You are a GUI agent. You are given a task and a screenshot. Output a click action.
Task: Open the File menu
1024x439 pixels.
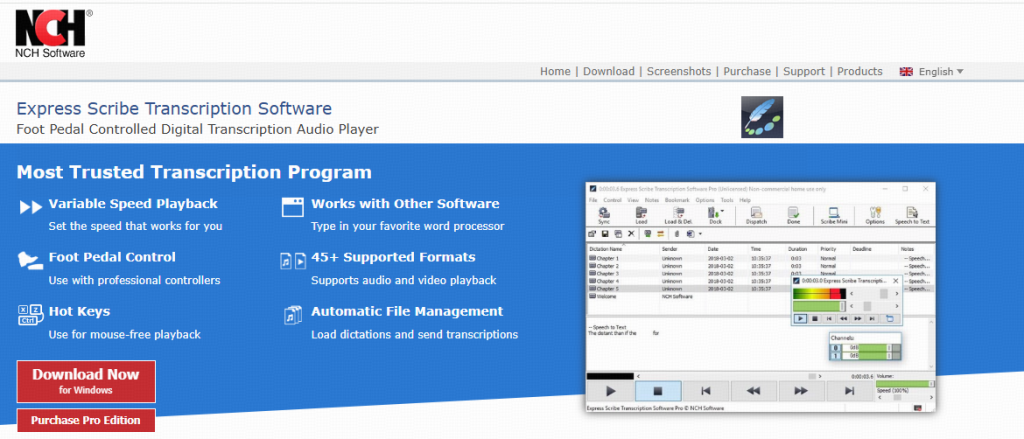(593, 200)
